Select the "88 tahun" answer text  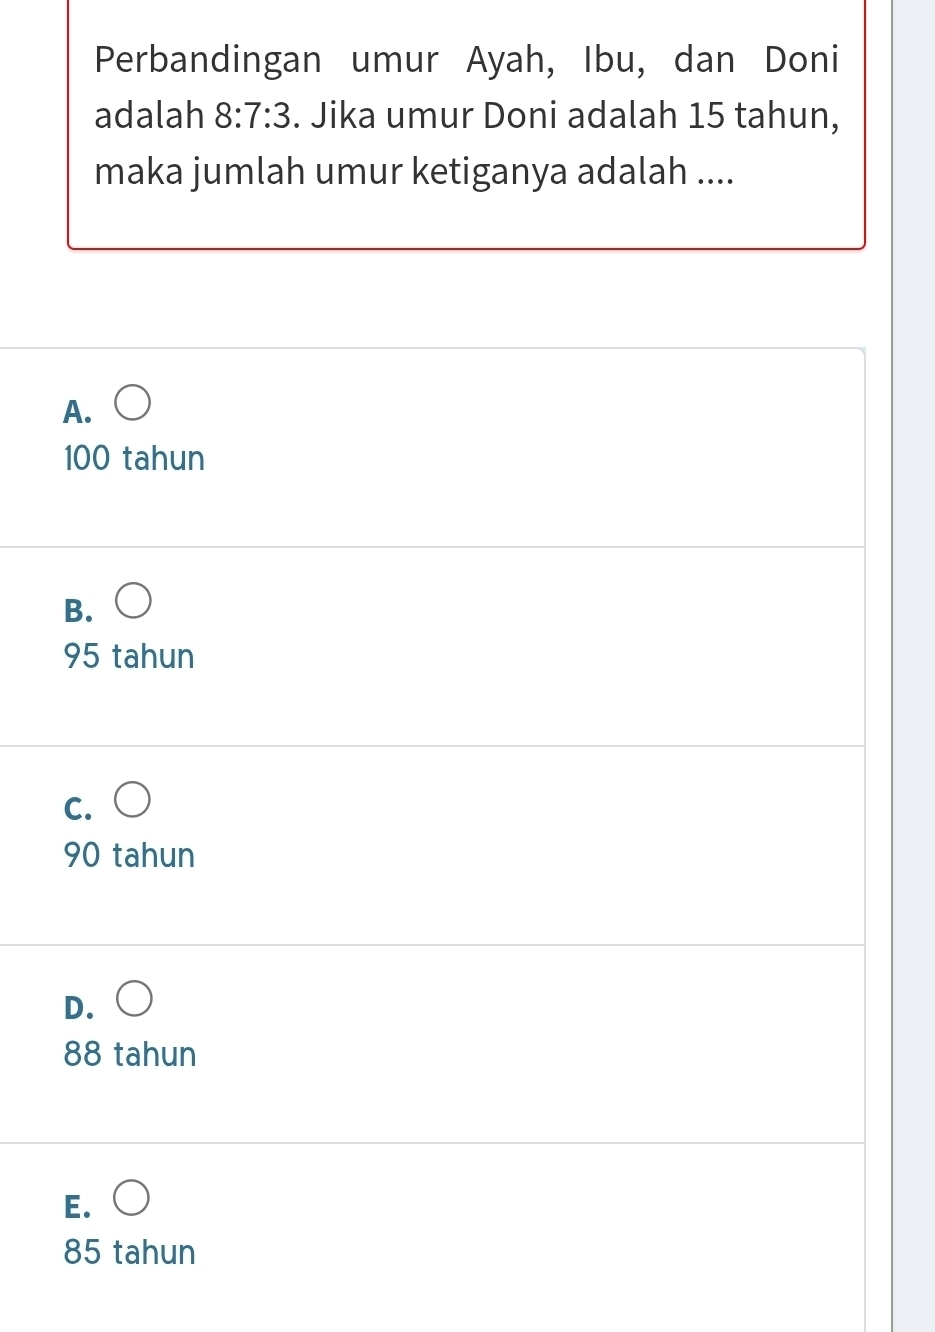130,1054
